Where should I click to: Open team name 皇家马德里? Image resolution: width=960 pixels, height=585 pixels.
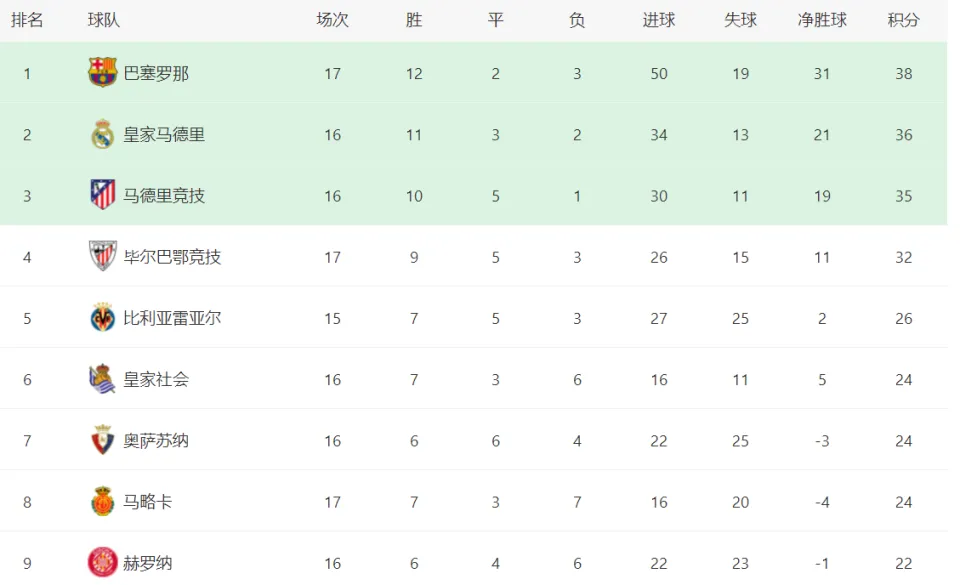pos(164,135)
